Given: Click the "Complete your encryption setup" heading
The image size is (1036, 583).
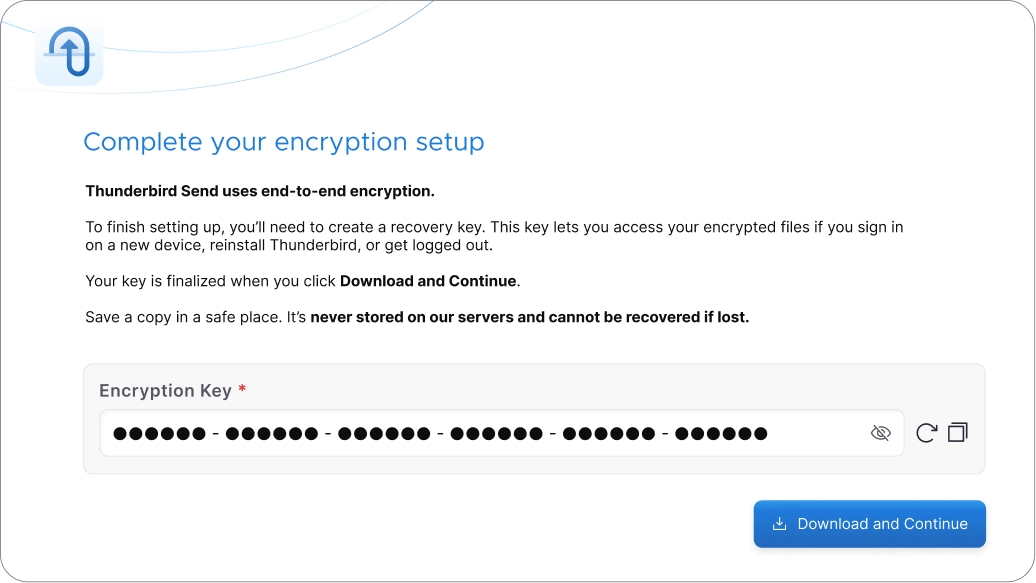Looking at the screenshot, I should click(283, 142).
